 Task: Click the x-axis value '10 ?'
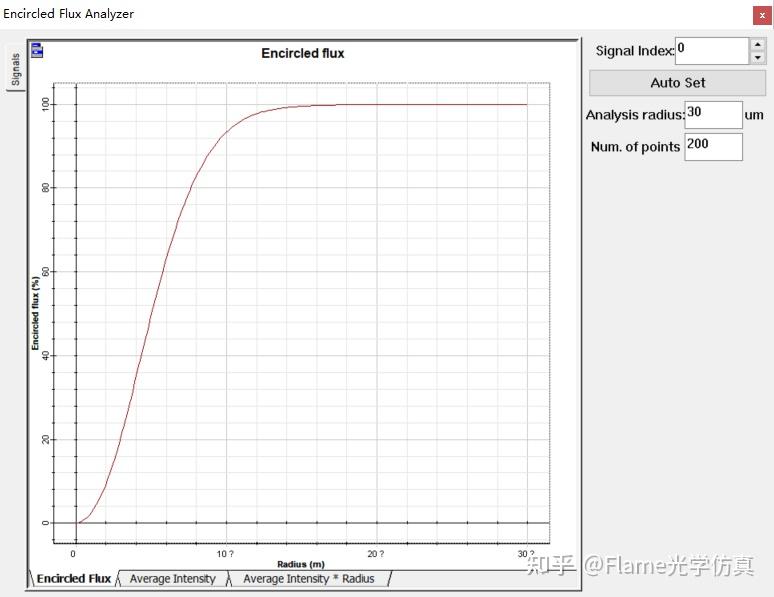click(x=225, y=554)
